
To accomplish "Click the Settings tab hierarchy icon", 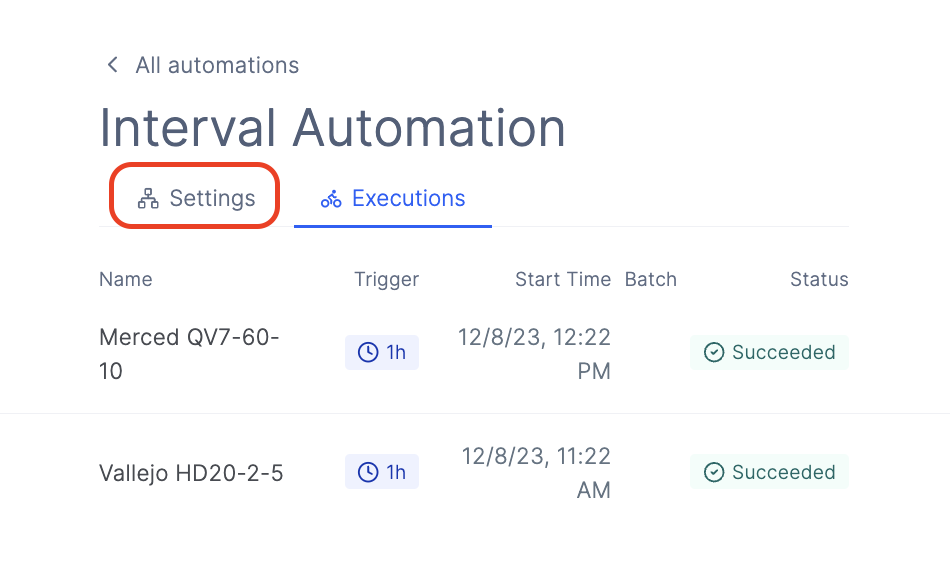I will pos(148,198).
